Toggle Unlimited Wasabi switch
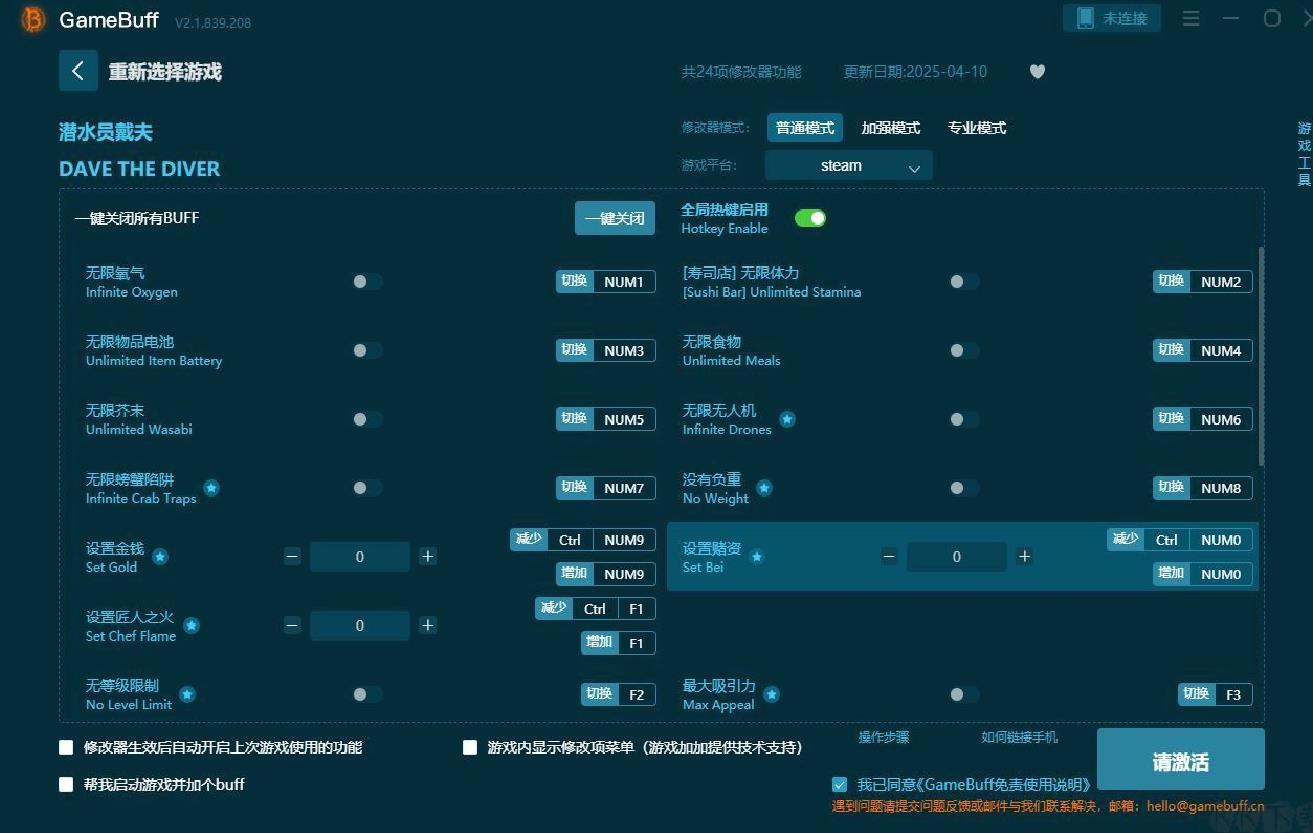The height and width of the screenshot is (833, 1313). (x=367, y=419)
